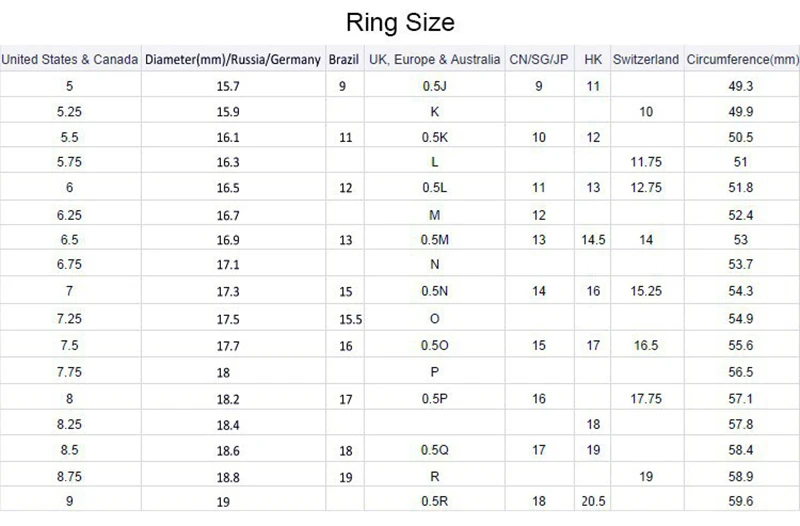Click the UK size 0.5Q cell
The height and width of the screenshot is (526, 800).
pos(435,449)
